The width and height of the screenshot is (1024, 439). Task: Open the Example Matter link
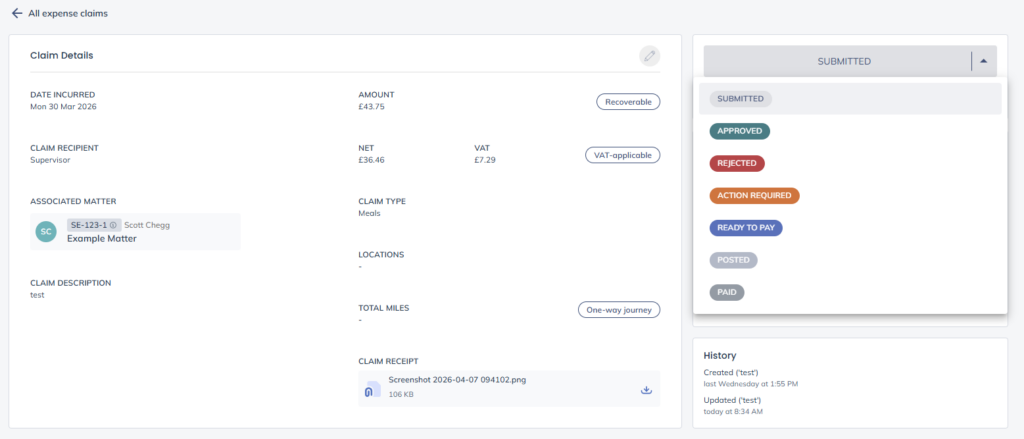click(x=101, y=239)
